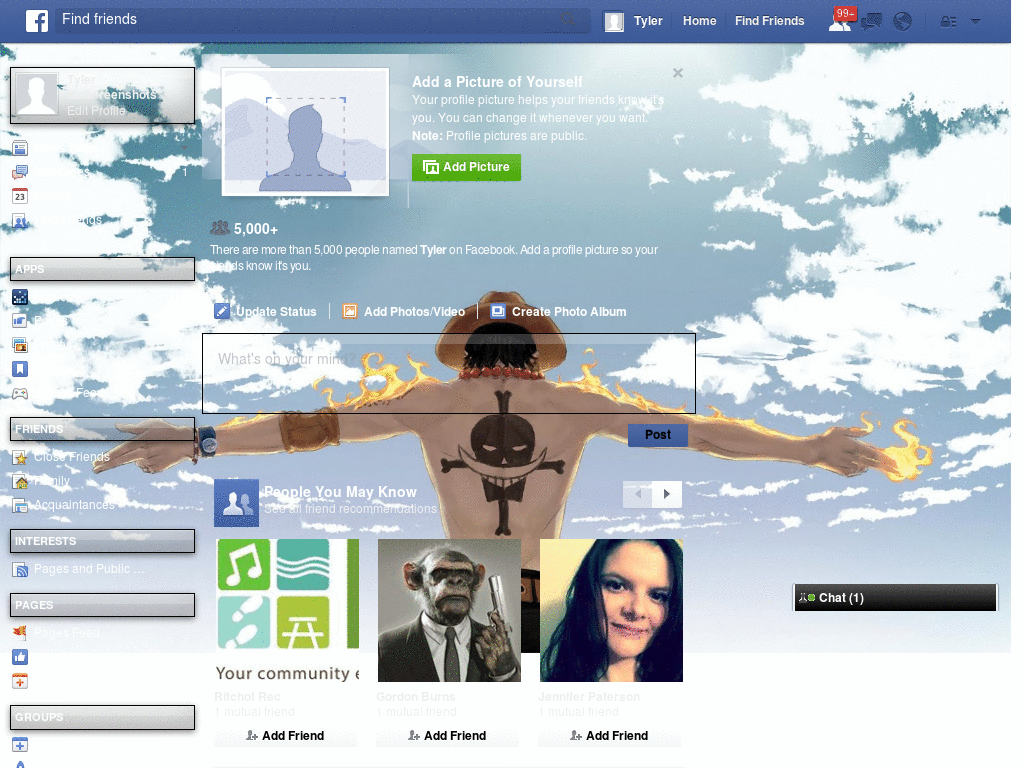Click the Games controller icon

tap(20, 393)
